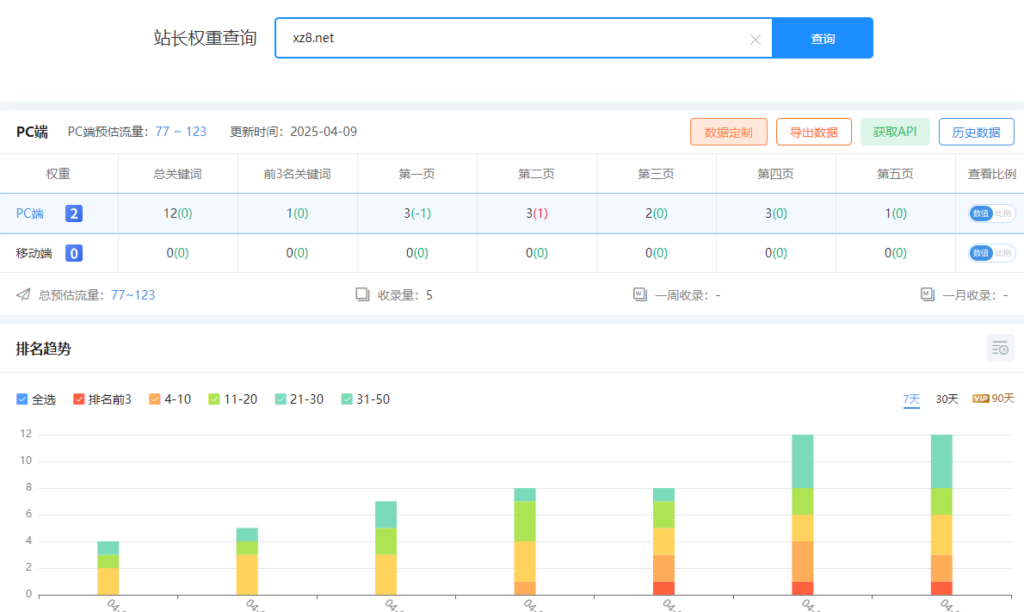Toggle PC端 row value/ratio switch
The height and width of the screenshot is (612, 1024).
click(x=991, y=214)
